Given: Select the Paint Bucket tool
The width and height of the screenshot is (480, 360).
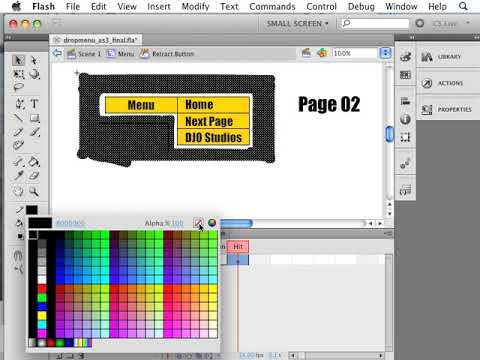Looking at the screenshot, I should pos(34,162).
